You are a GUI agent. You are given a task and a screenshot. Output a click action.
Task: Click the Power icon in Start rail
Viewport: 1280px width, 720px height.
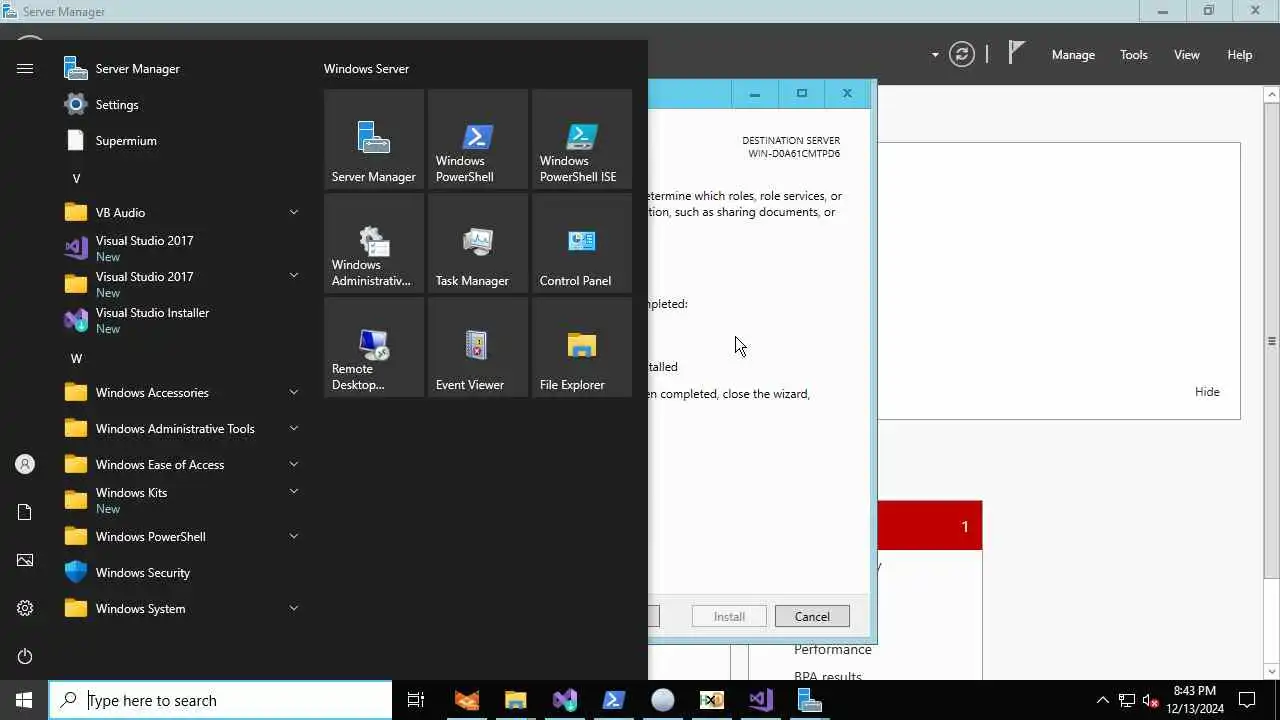point(25,656)
